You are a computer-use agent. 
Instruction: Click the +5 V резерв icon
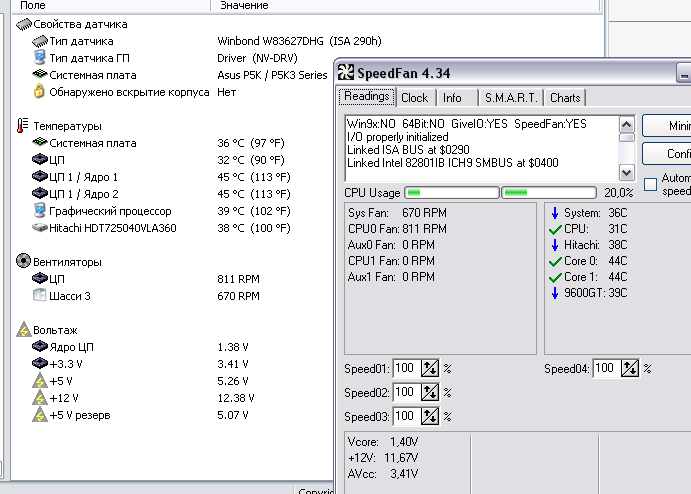(40, 415)
